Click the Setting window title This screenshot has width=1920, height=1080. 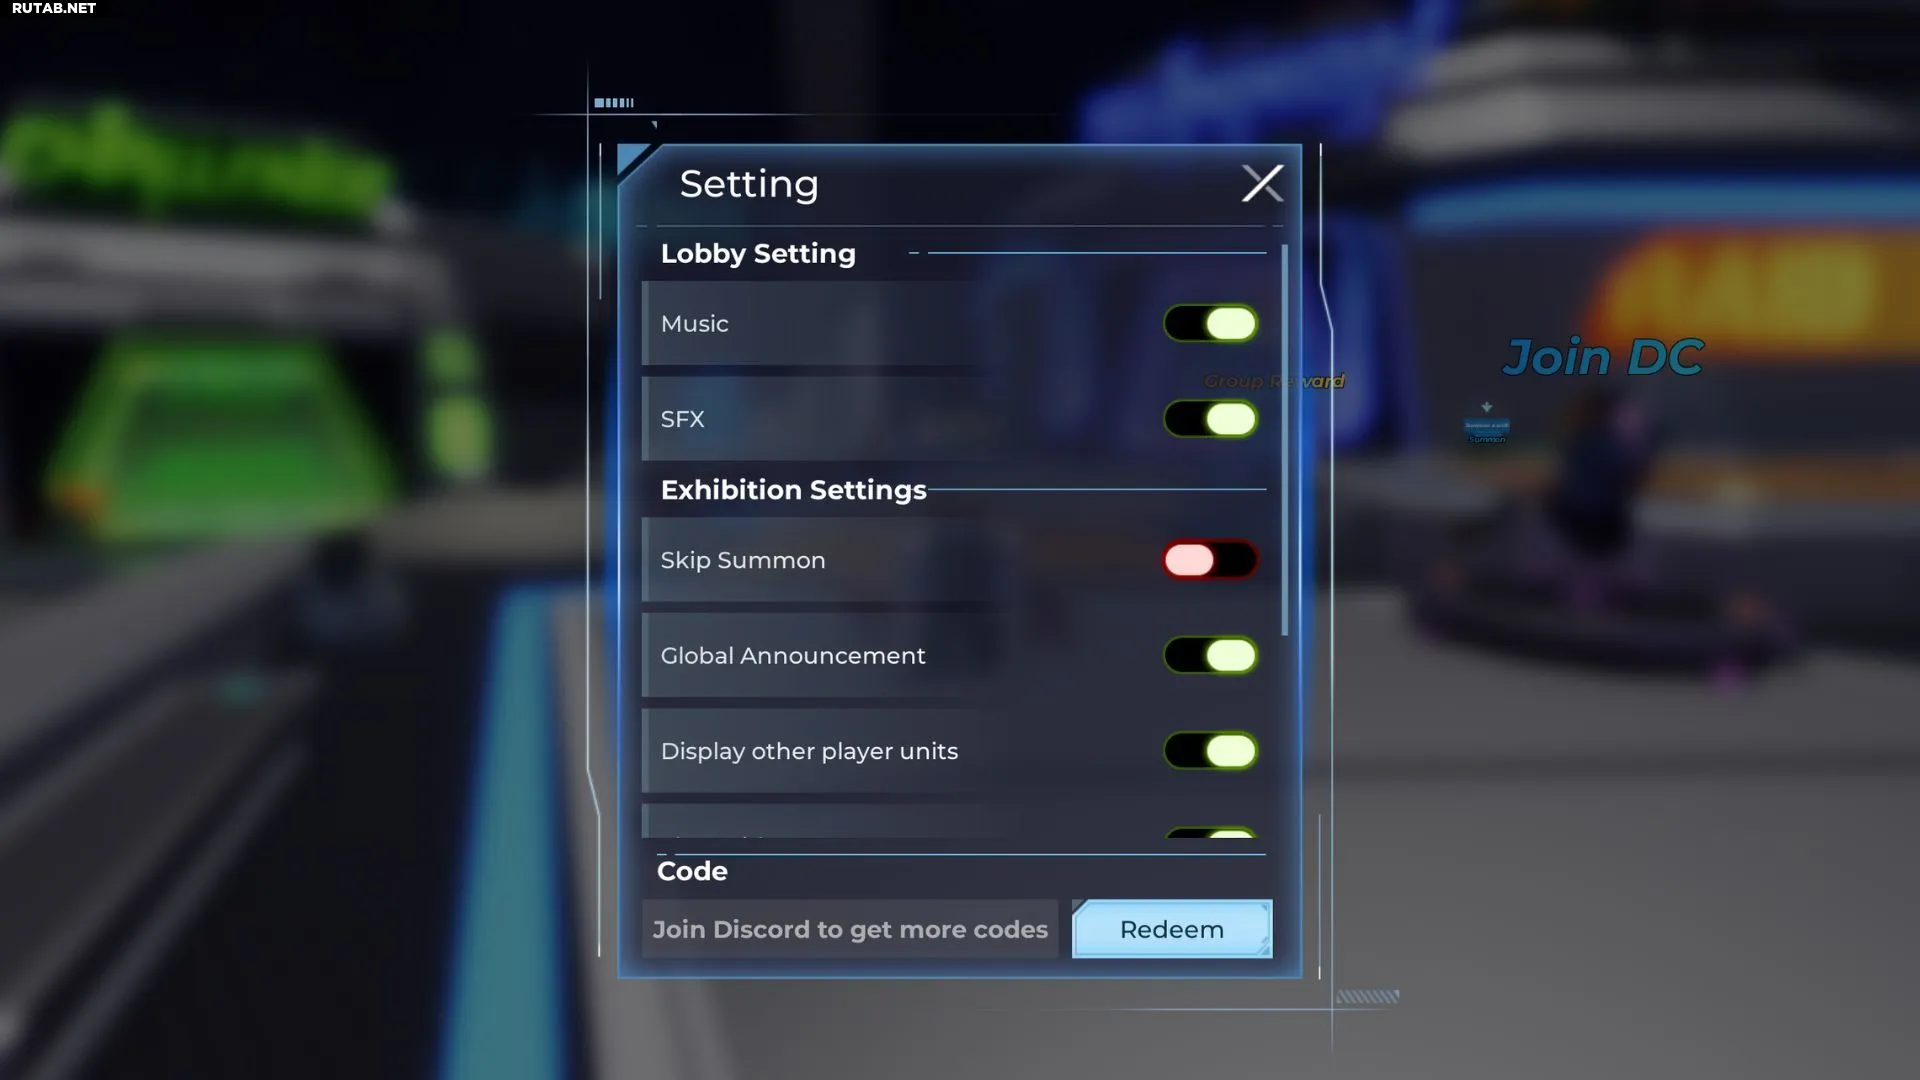coord(749,184)
